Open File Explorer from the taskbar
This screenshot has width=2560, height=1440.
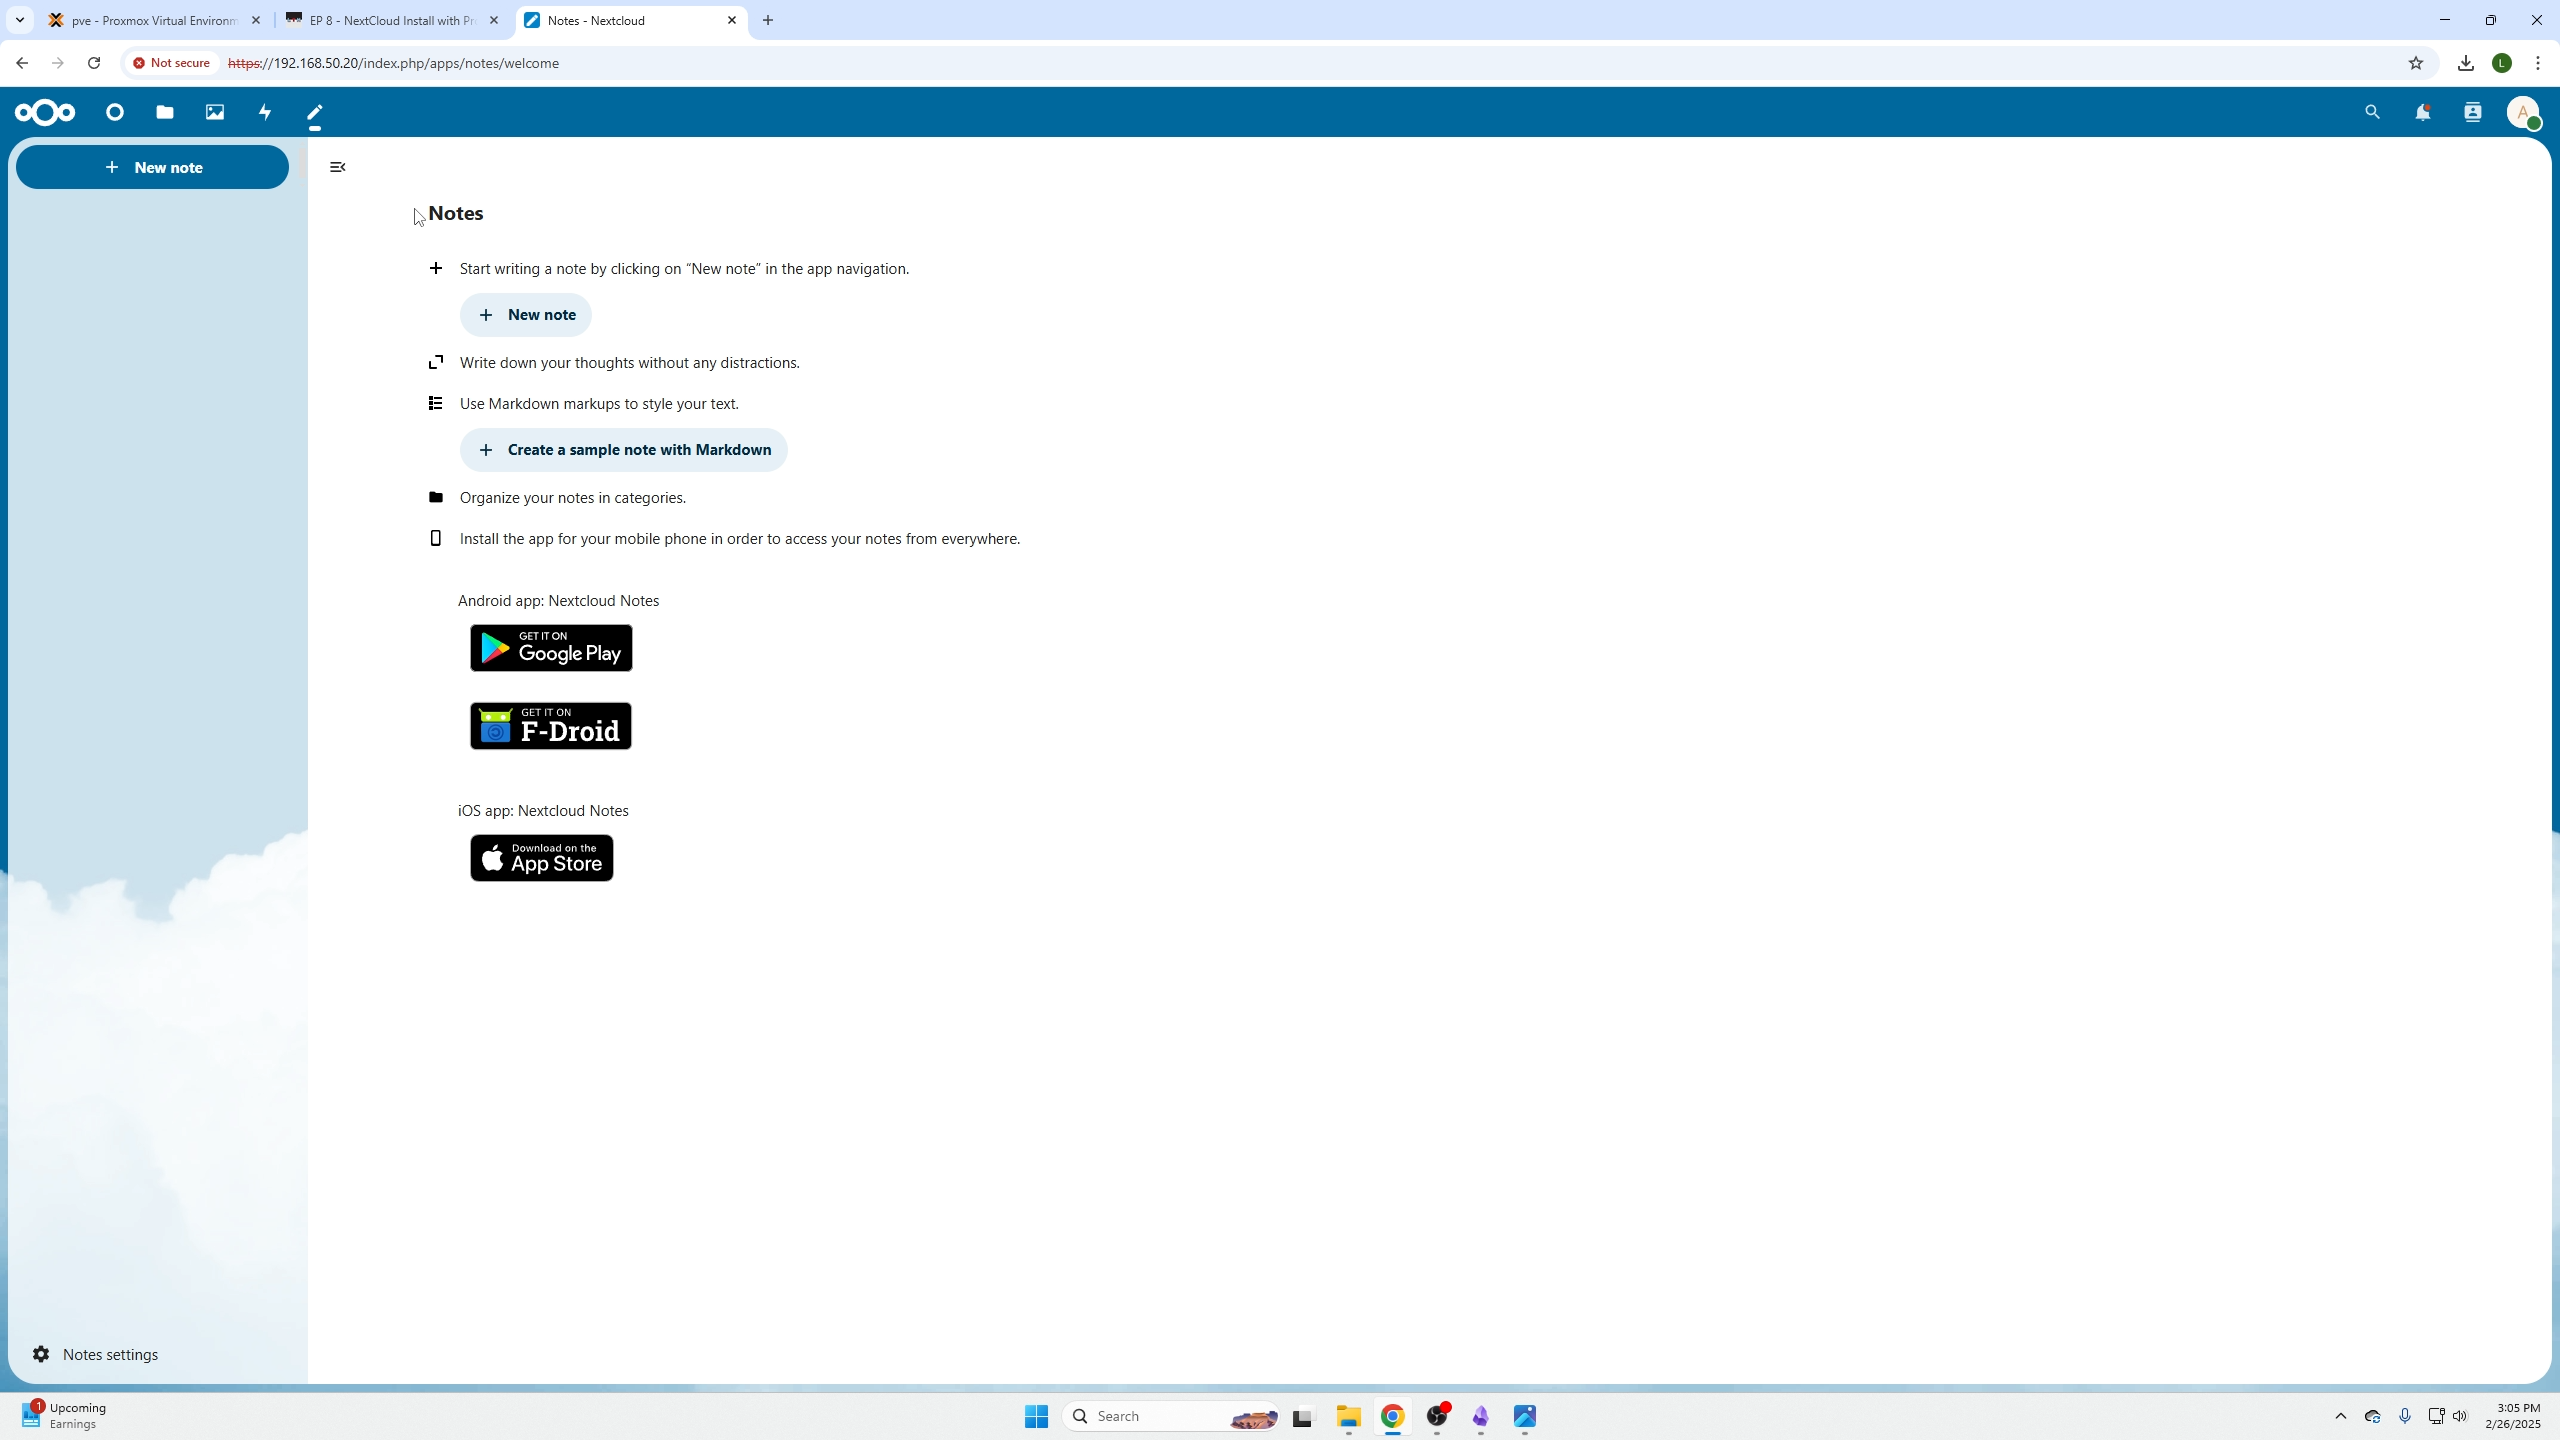point(1348,1416)
